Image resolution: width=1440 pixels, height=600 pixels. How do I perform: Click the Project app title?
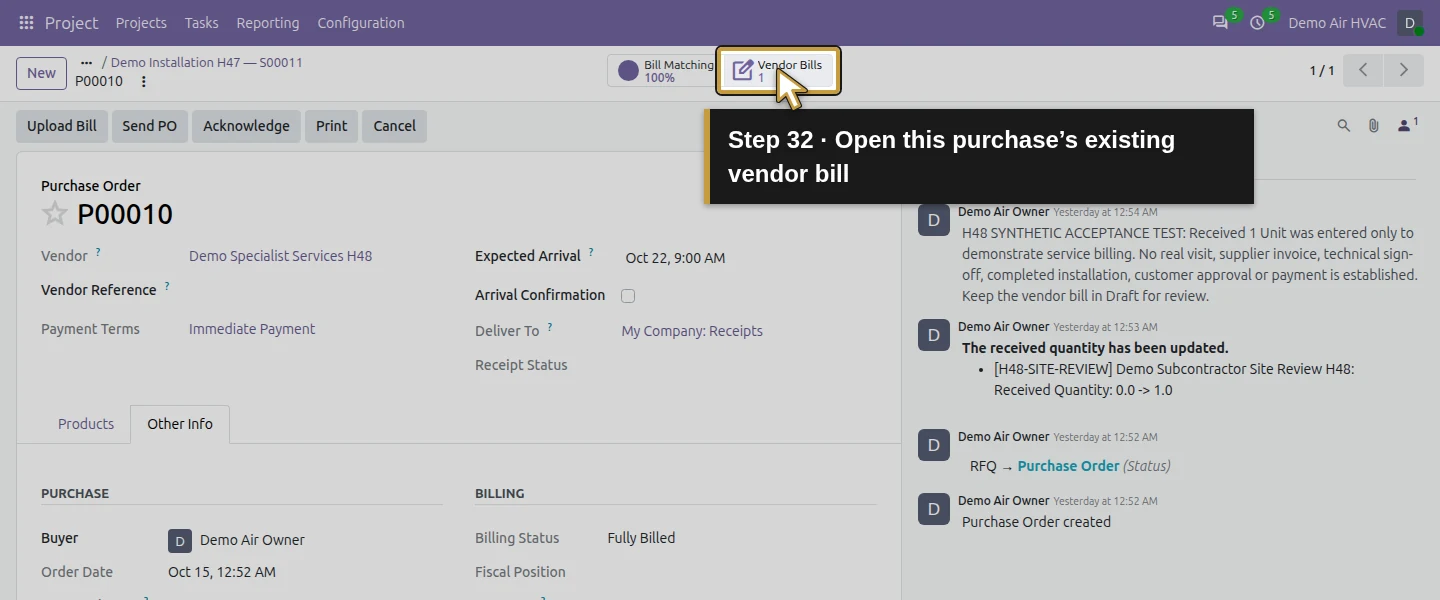coord(71,22)
